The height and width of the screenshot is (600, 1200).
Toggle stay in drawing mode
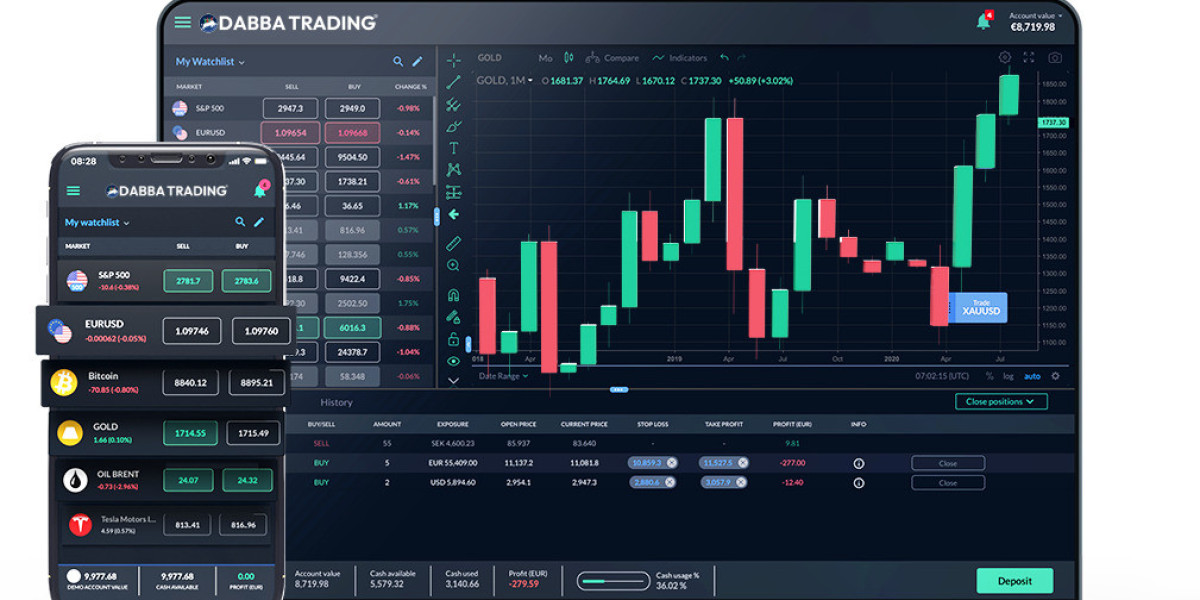click(x=453, y=317)
